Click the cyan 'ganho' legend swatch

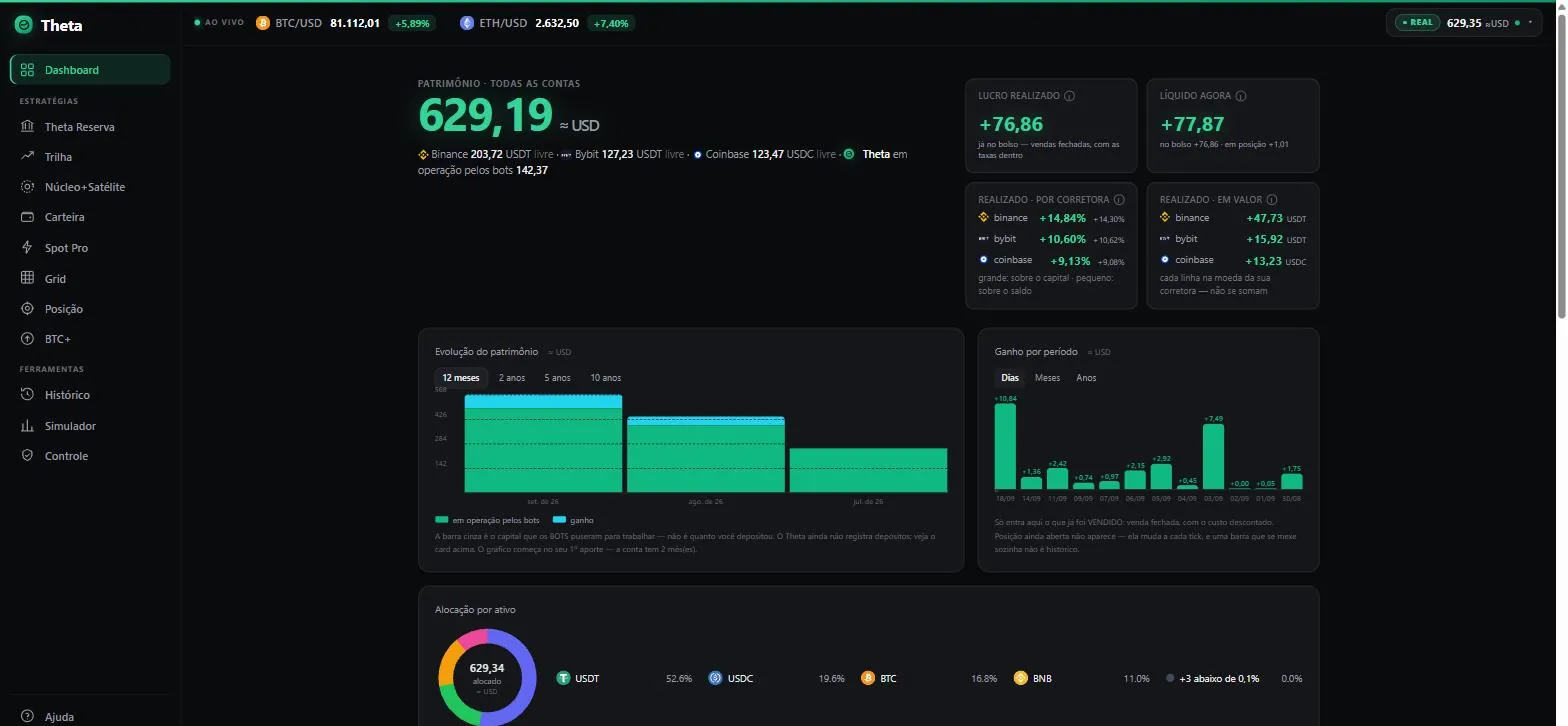[560, 520]
